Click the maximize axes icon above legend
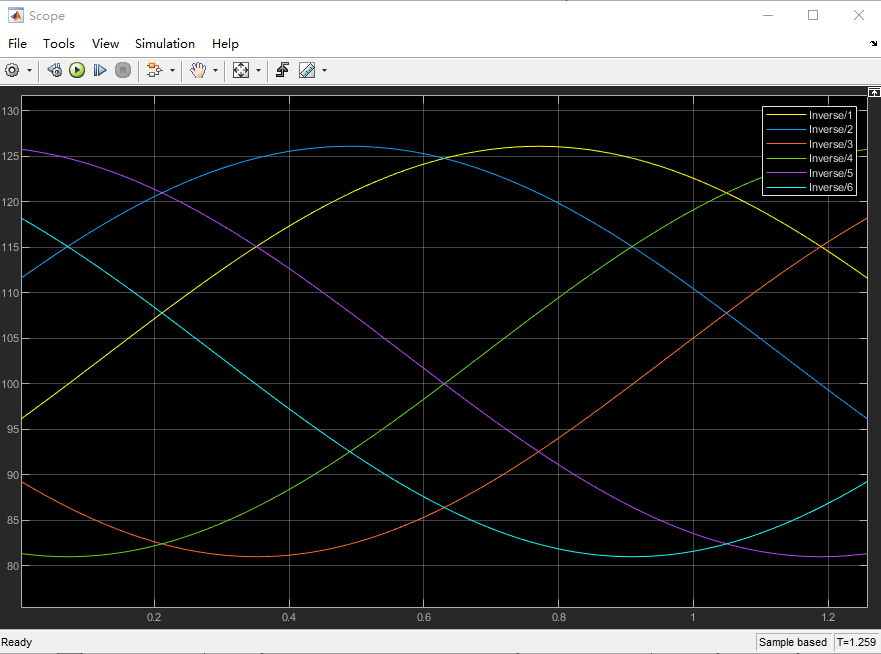The width and height of the screenshot is (881, 654). tap(874, 92)
